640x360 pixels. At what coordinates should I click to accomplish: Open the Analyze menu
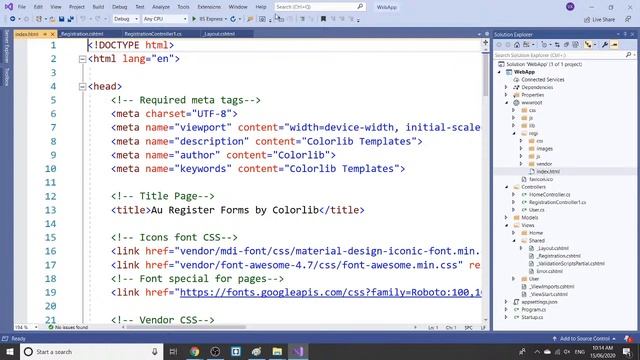point(161,7)
